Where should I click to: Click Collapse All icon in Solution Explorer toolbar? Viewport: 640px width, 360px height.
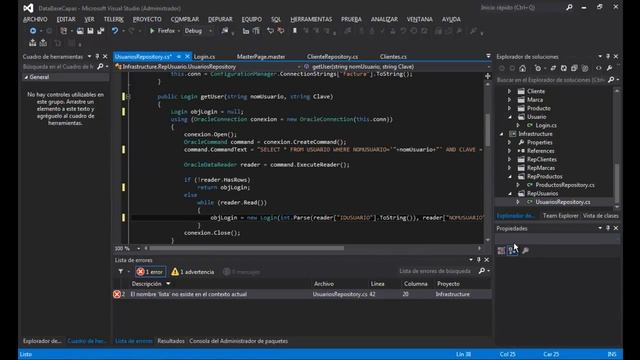click(574, 68)
